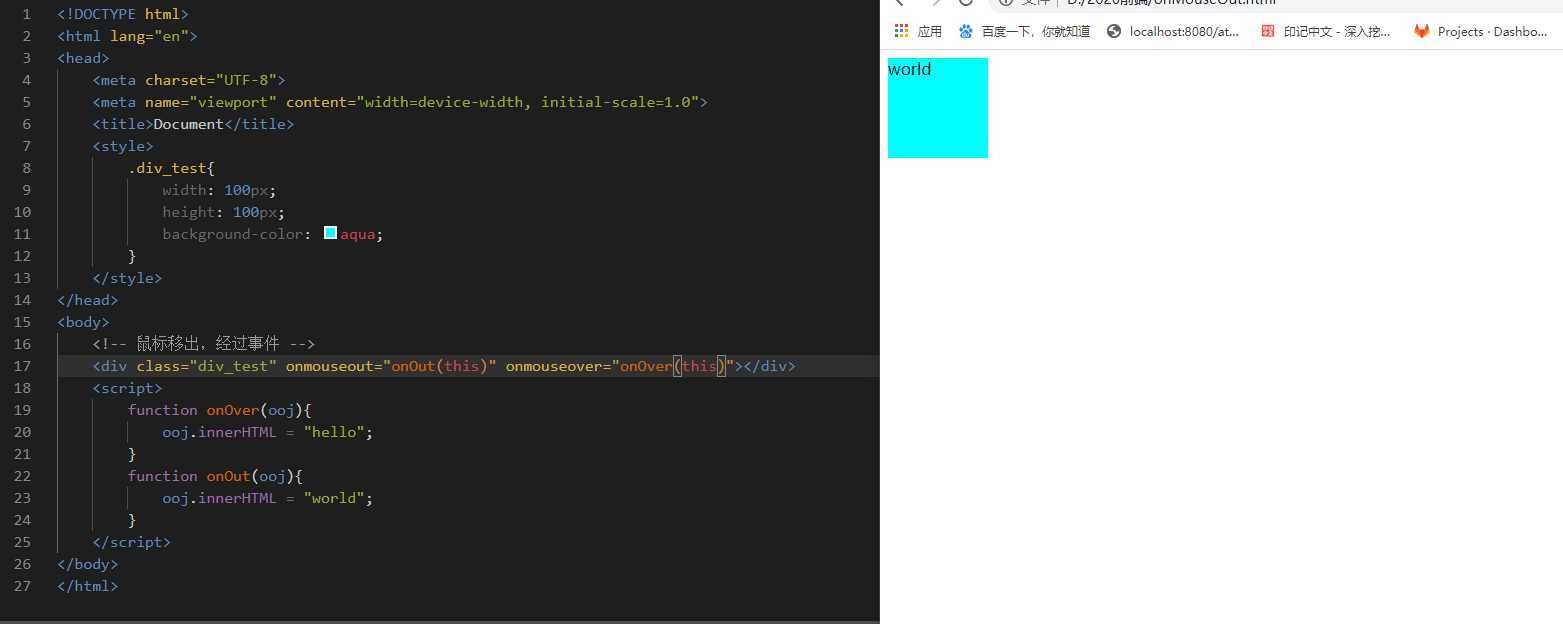1563x624 pixels.
Task: Click the lang="en" attribute
Action: click(149, 36)
